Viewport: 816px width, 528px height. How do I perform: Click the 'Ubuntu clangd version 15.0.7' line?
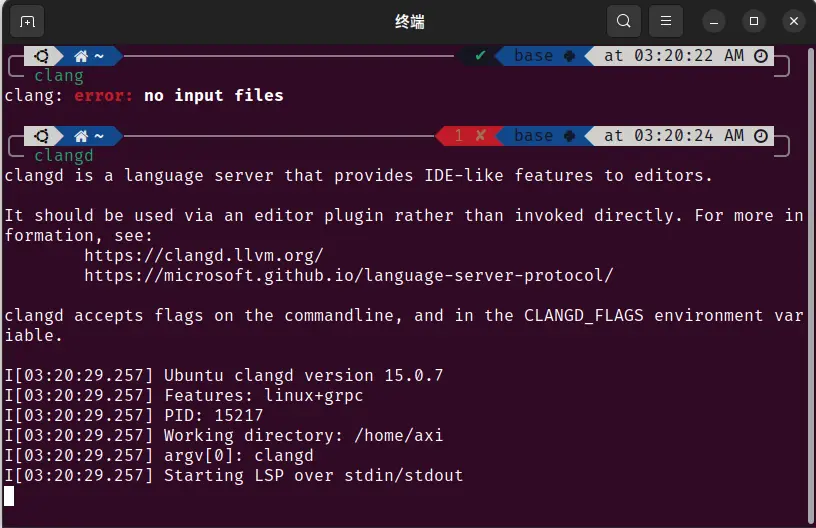[x=303, y=375]
